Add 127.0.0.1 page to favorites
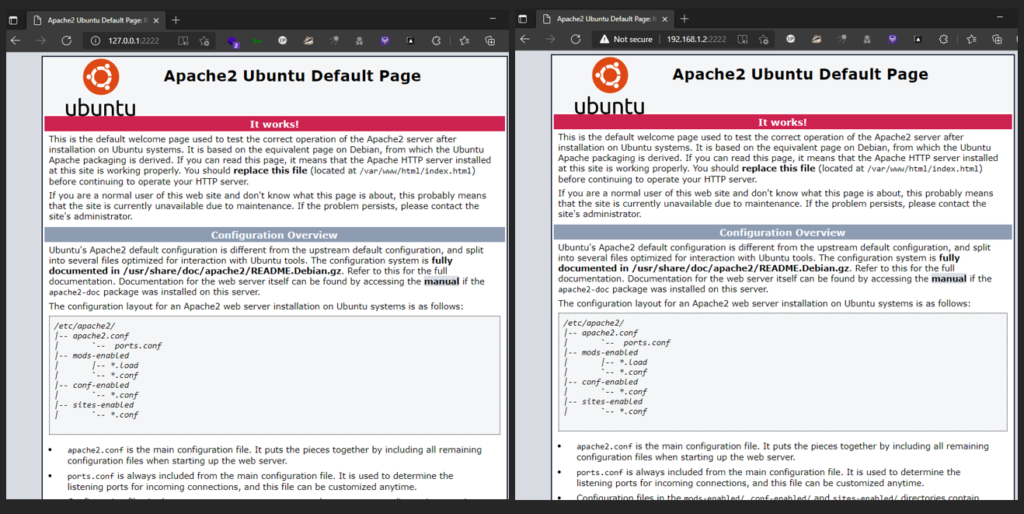This screenshot has width=1024, height=514. 204,40
